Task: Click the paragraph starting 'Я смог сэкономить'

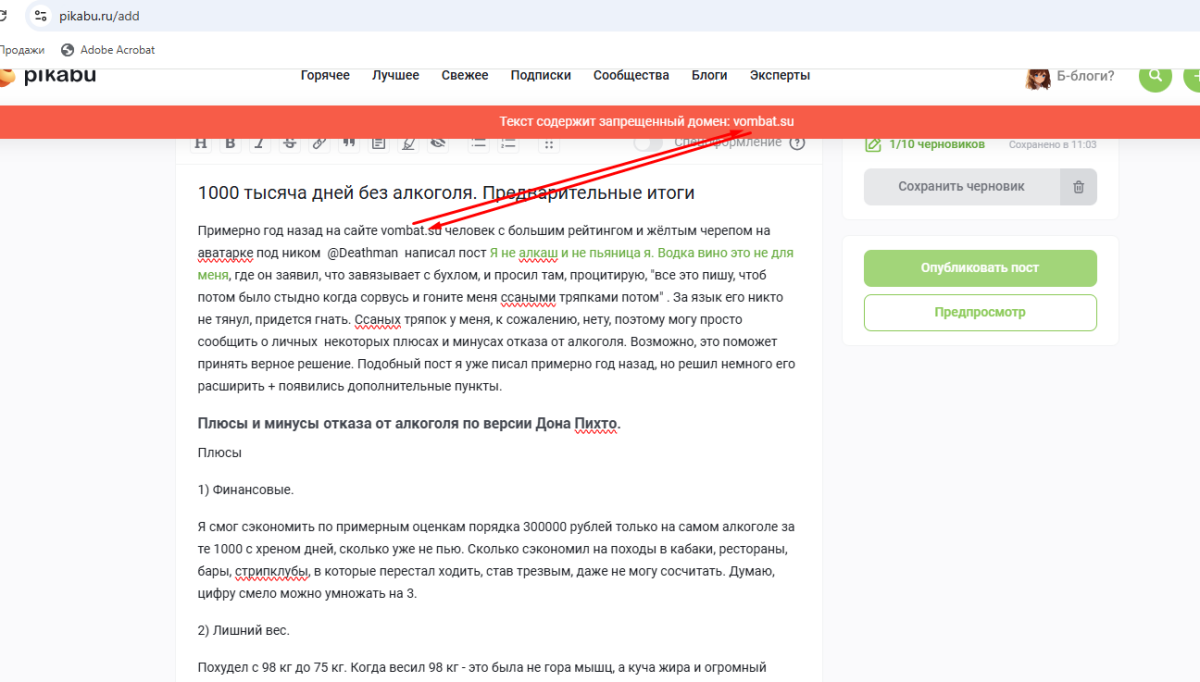Action: click(497, 560)
